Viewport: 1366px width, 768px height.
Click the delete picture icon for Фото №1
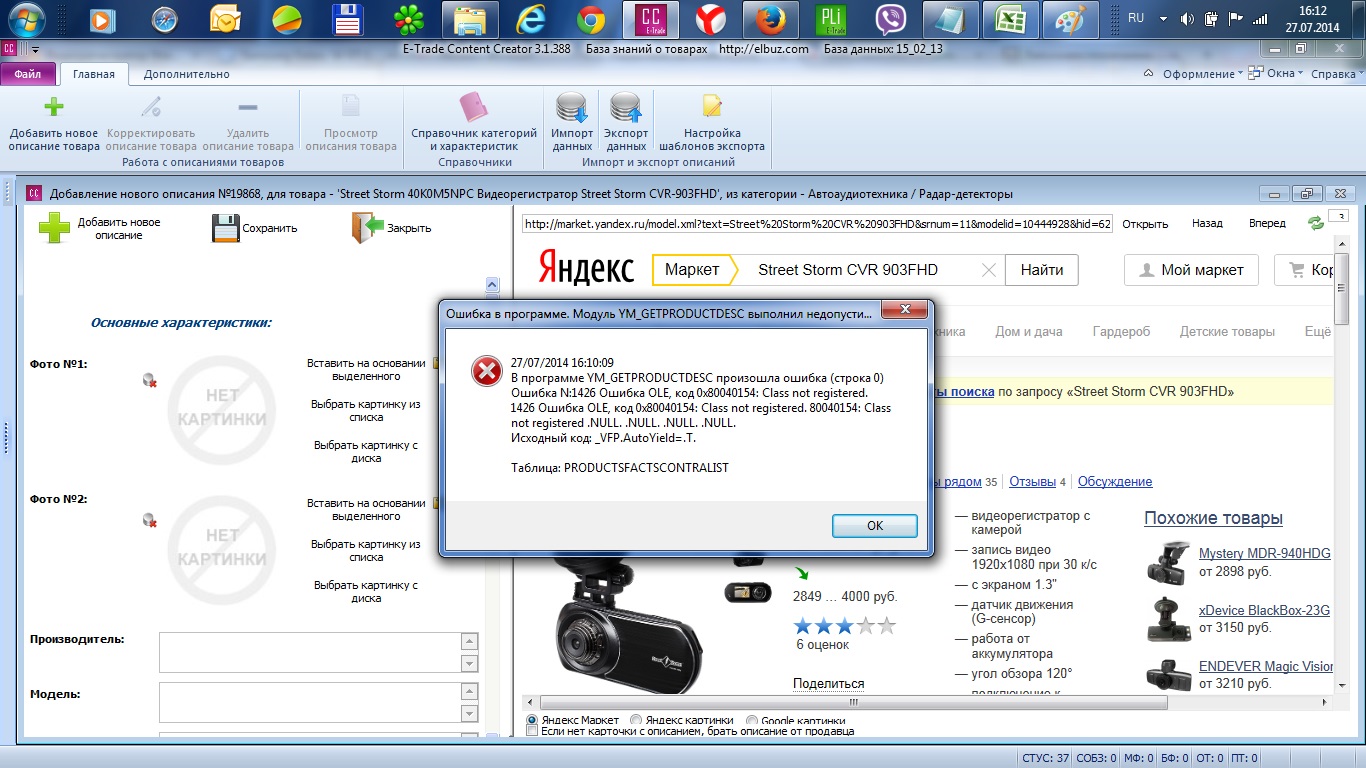click(x=149, y=380)
